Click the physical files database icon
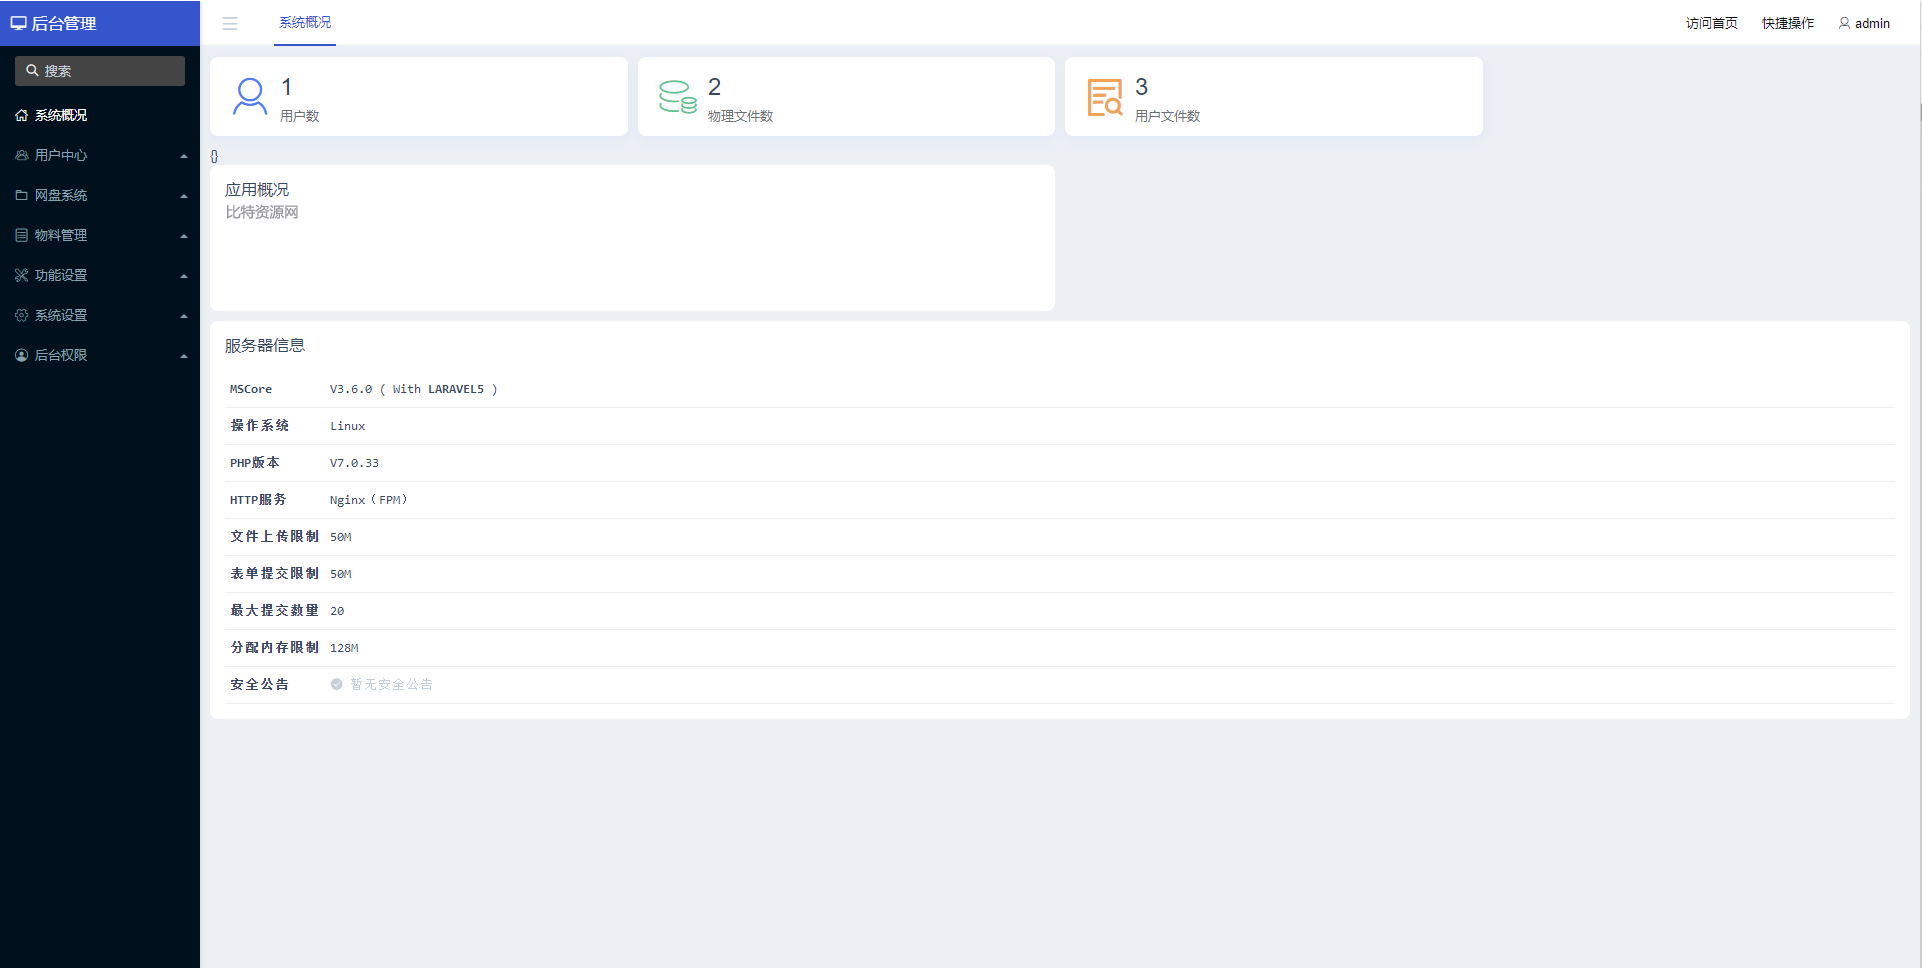Viewport: 1922px width, 968px height. [677, 97]
